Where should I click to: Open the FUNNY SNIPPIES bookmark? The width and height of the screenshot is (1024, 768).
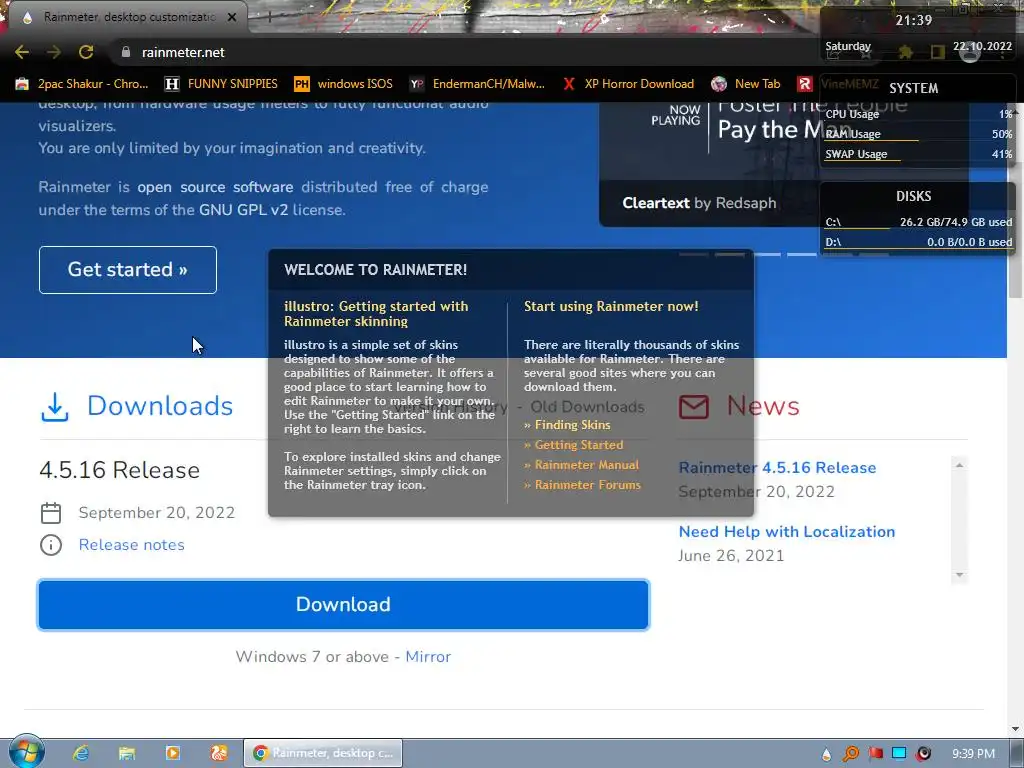221,84
